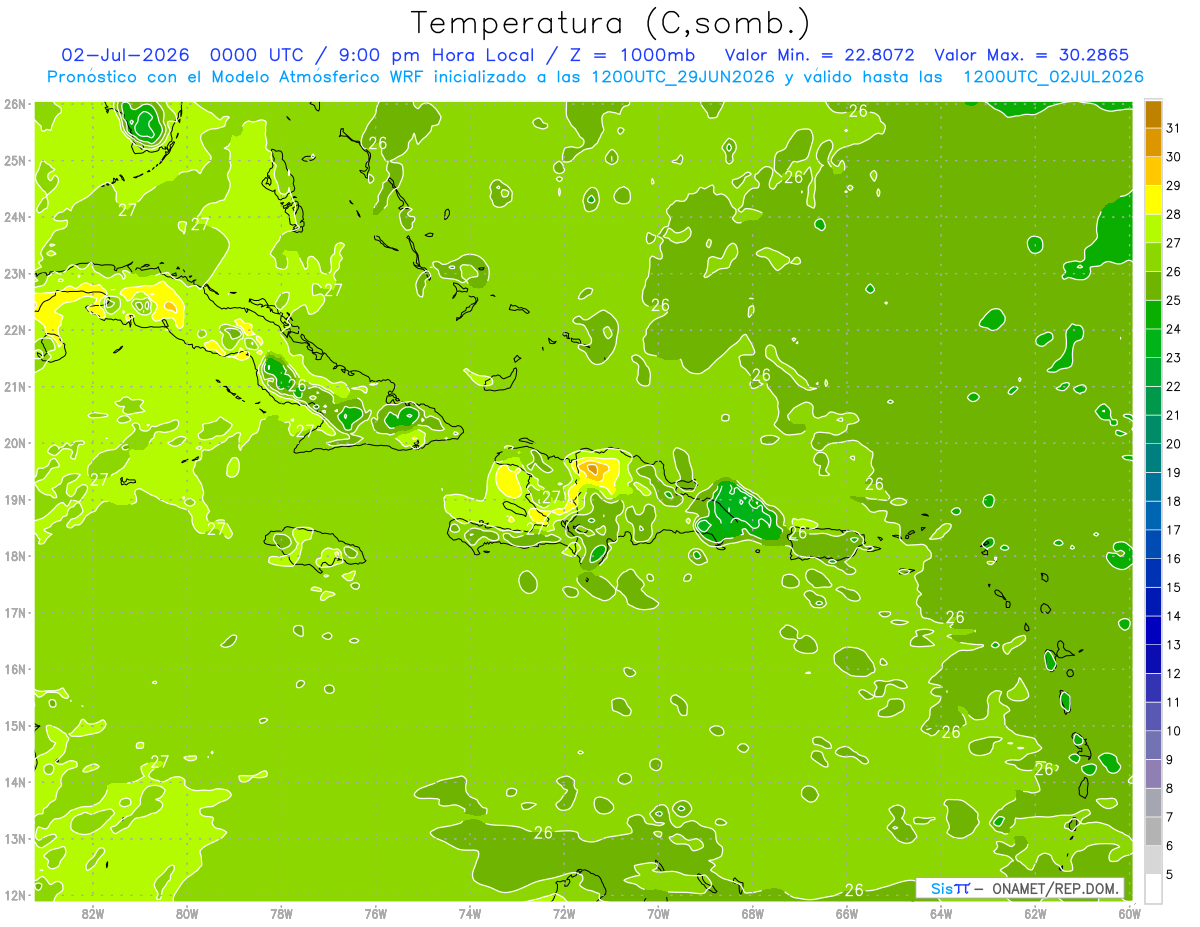This screenshot has height=927, width=1200.
Task: Click legend value 15 on the color scale
Action: click(x=1173, y=587)
